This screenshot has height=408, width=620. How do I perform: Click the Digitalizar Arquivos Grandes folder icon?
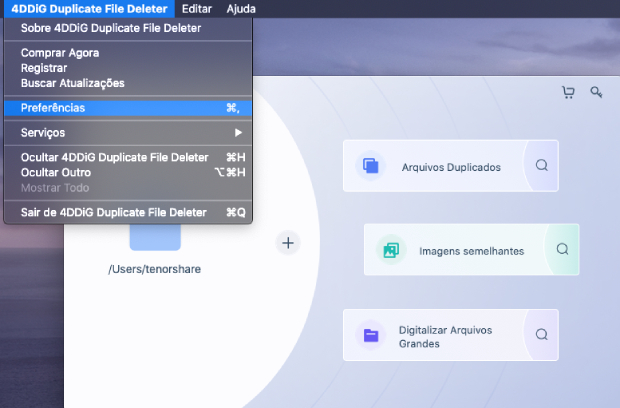pos(370,335)
